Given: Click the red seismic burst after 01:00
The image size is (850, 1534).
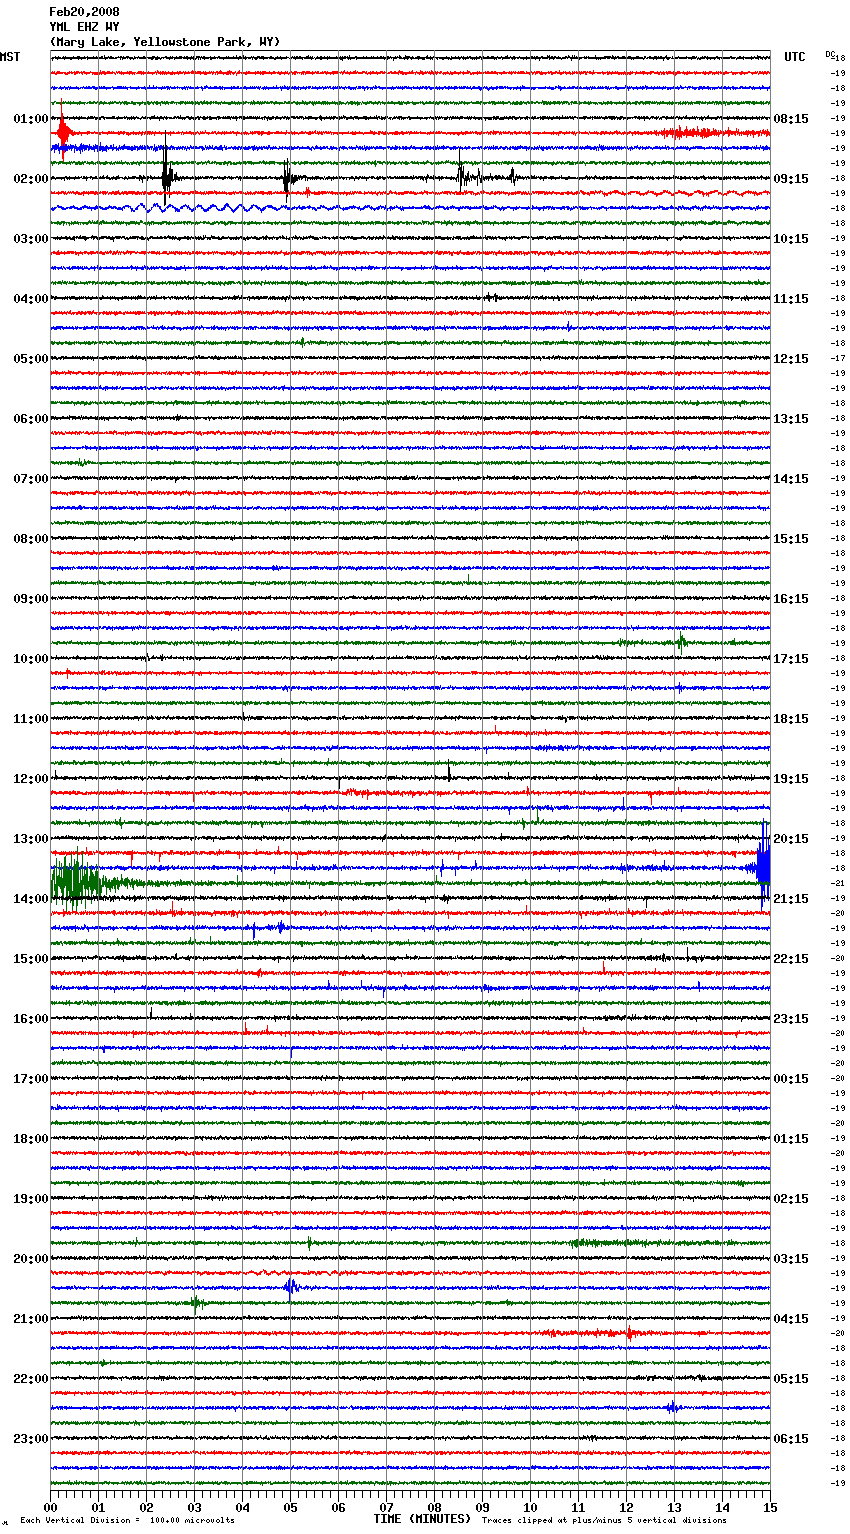Looking at the screenshot, I should click(x=64, y=132).
